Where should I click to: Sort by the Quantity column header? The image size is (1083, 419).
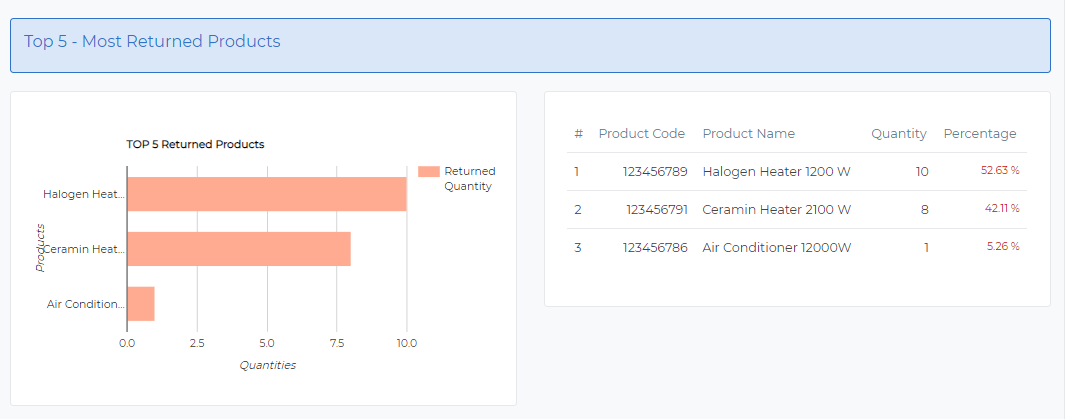click(x=898, y=134)
